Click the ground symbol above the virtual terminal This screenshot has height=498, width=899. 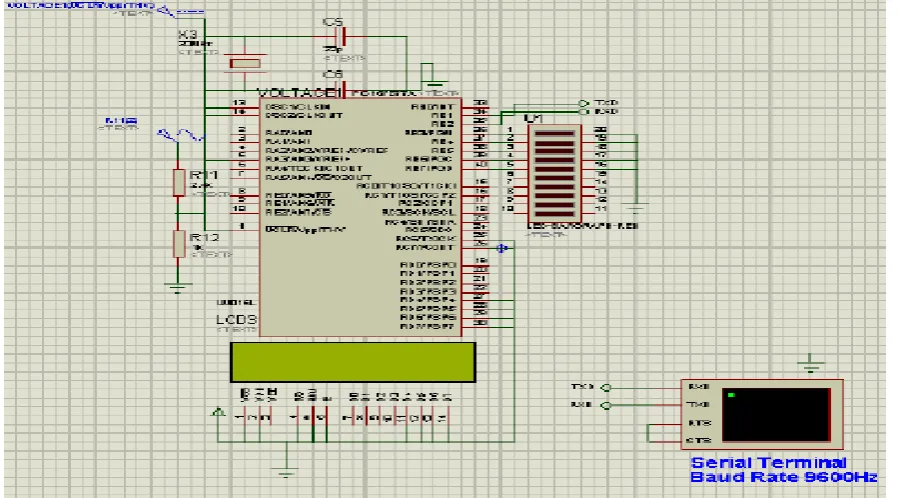coord(810,363)
